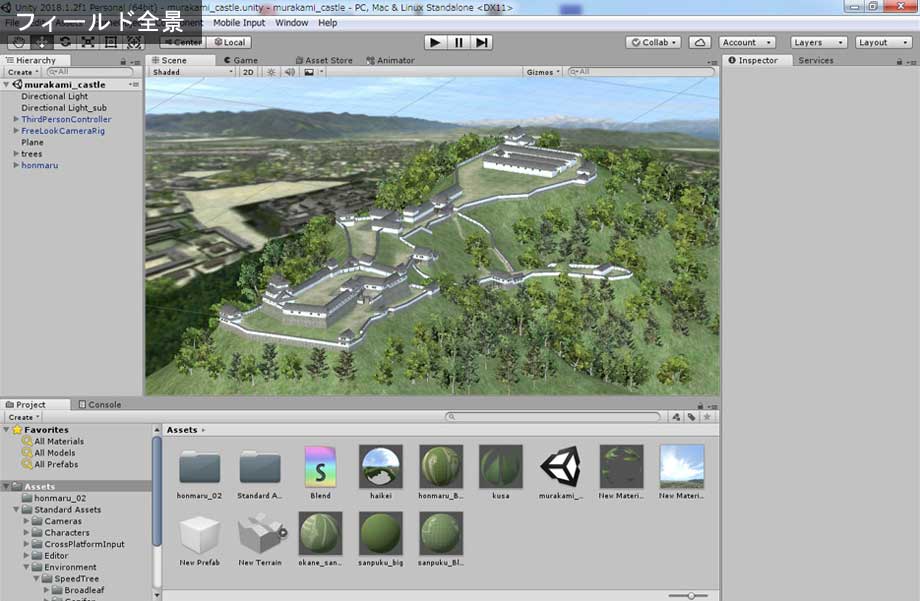Image resolution: width=920 pixels, height=601 pixels.
Task: Switch to the Animator tab
Action: (390, 60)
